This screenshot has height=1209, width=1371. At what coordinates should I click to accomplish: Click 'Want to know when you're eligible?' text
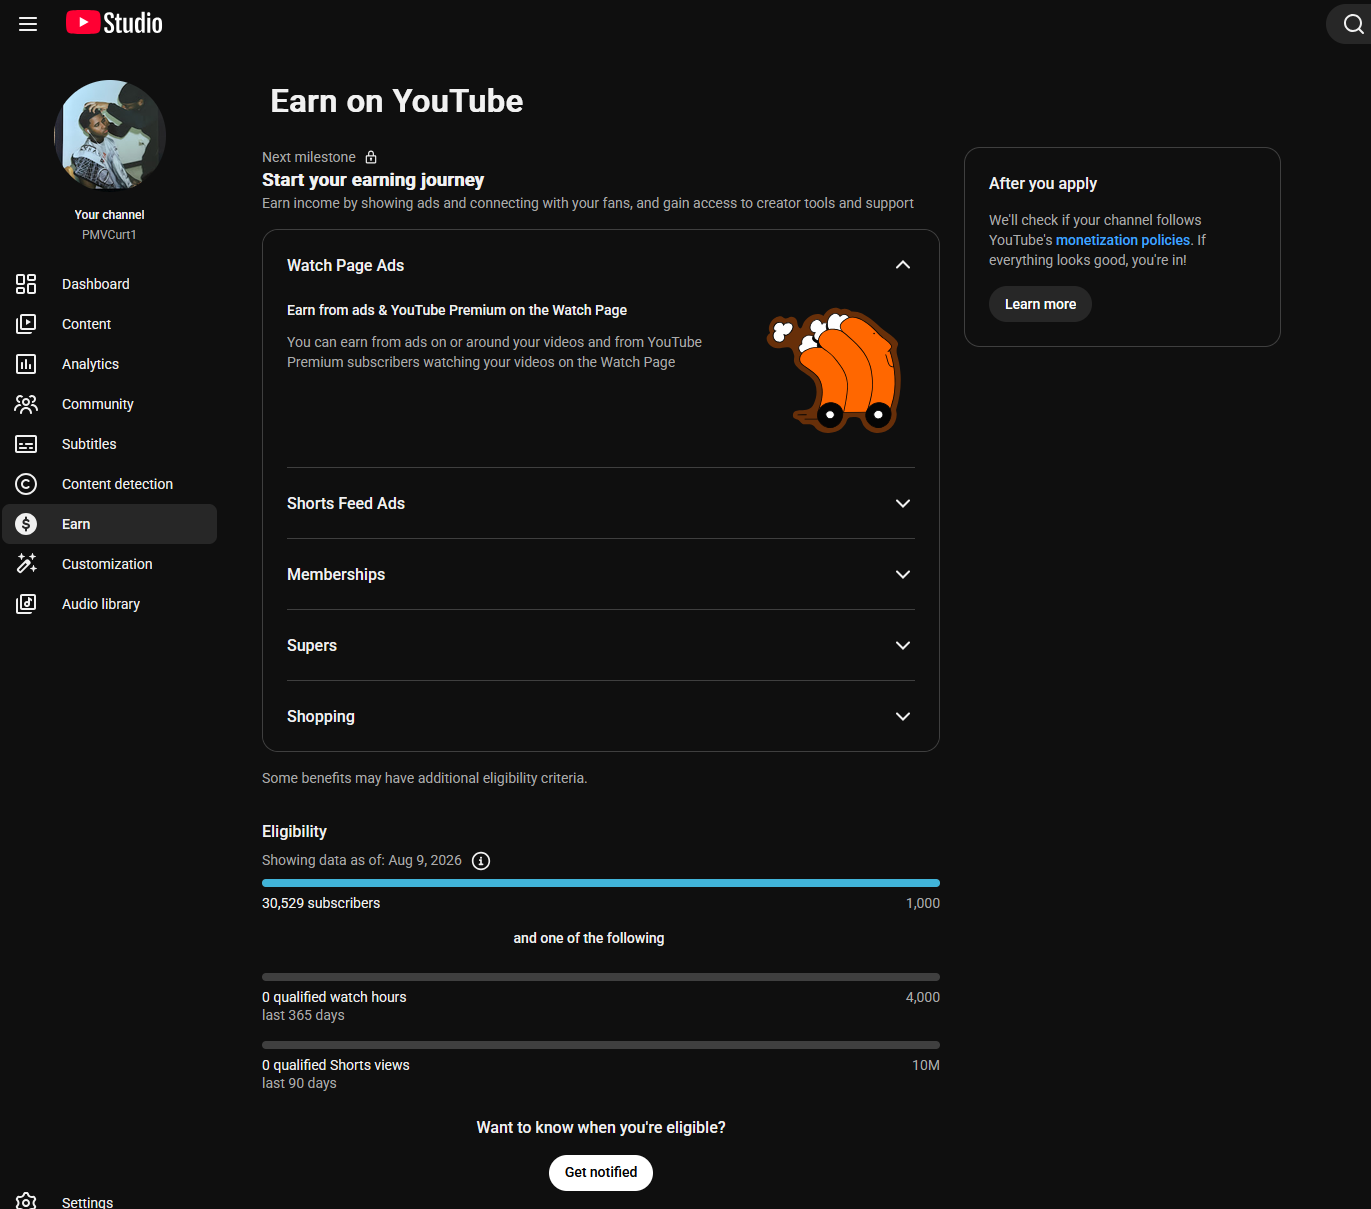pyautogui.click(x=601, y=1127)
